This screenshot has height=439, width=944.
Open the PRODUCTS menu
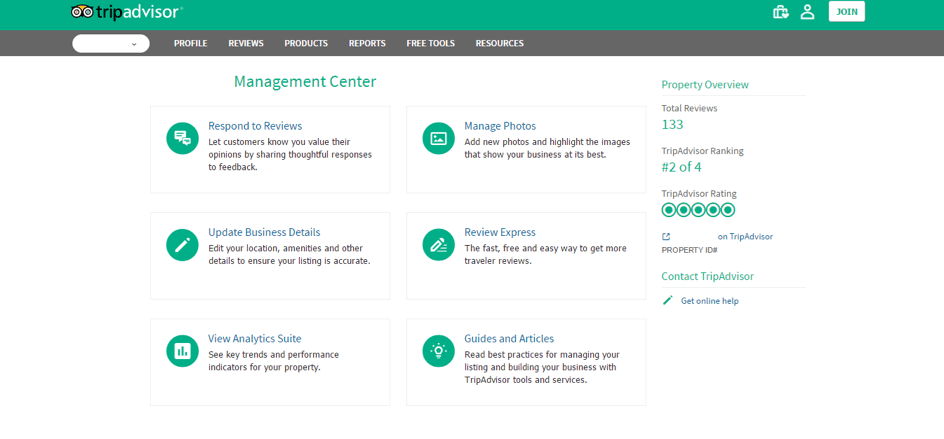point(306,43)
